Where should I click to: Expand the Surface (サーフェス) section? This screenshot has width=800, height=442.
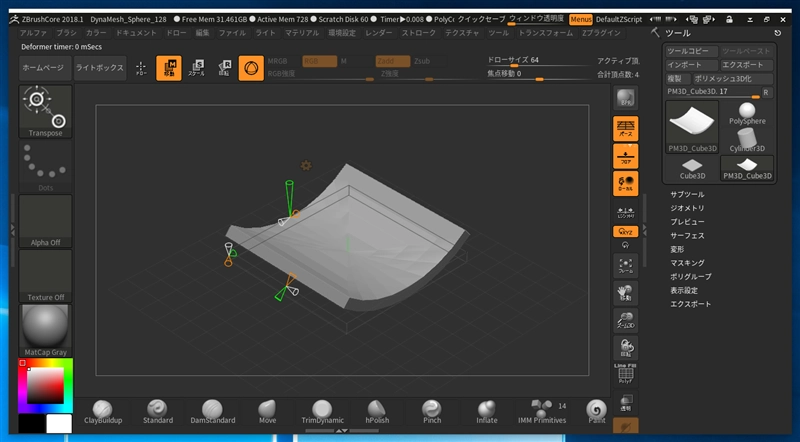(687, 236)
